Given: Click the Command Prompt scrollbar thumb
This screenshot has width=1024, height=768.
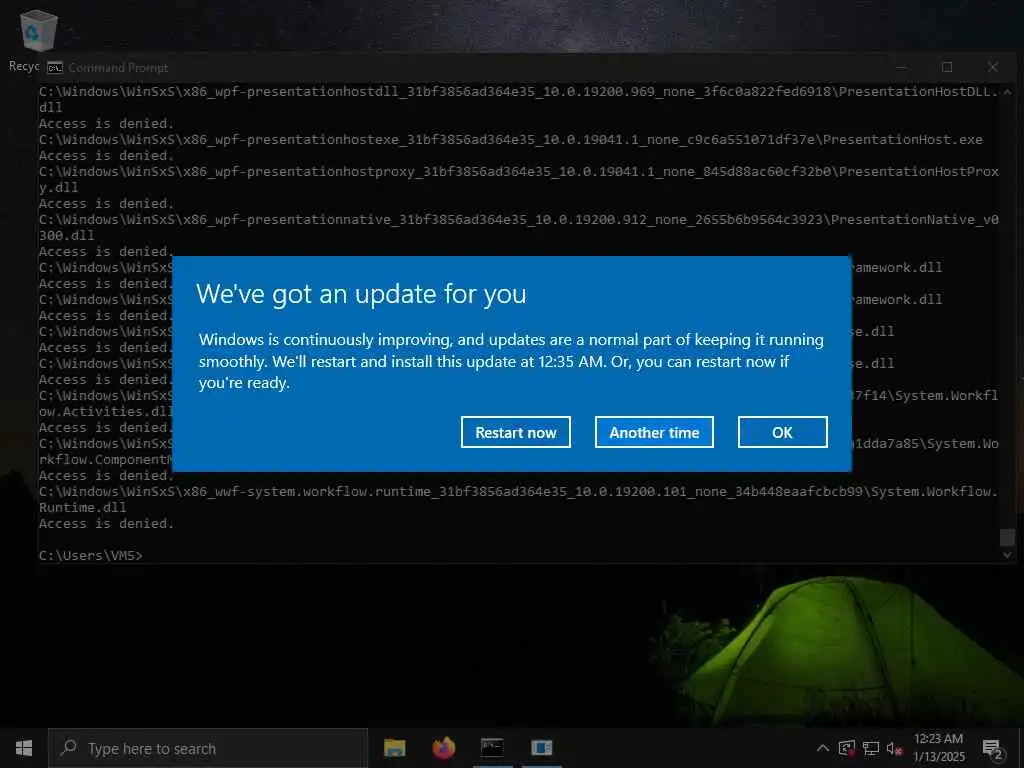Looking at the screenshot, I should click(x=1007, y=537).
